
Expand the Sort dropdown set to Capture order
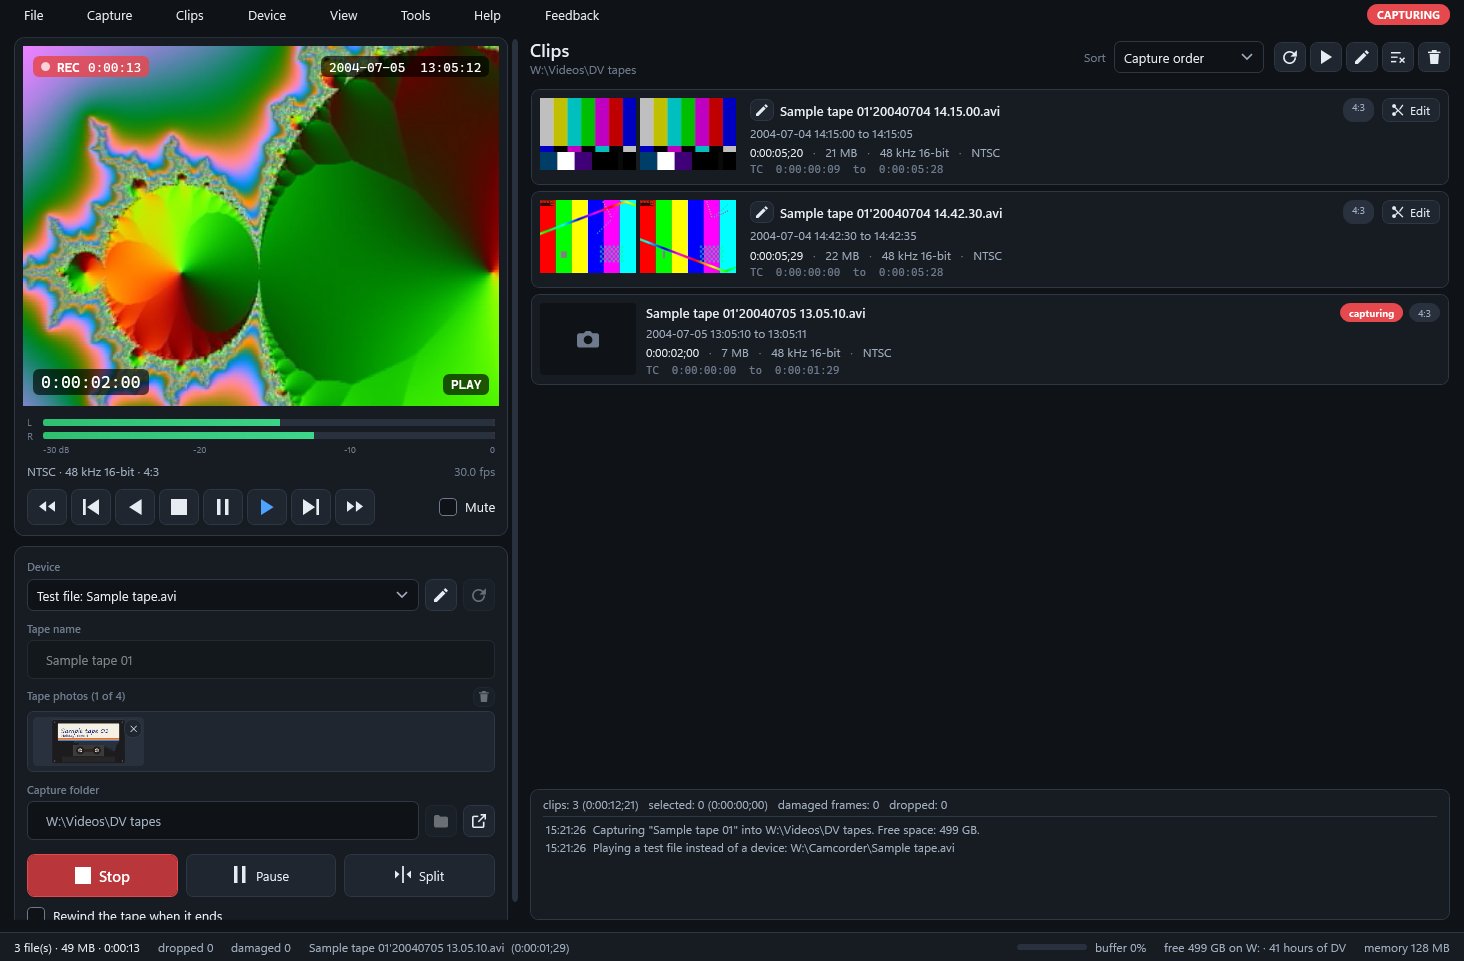point(1188,57)
